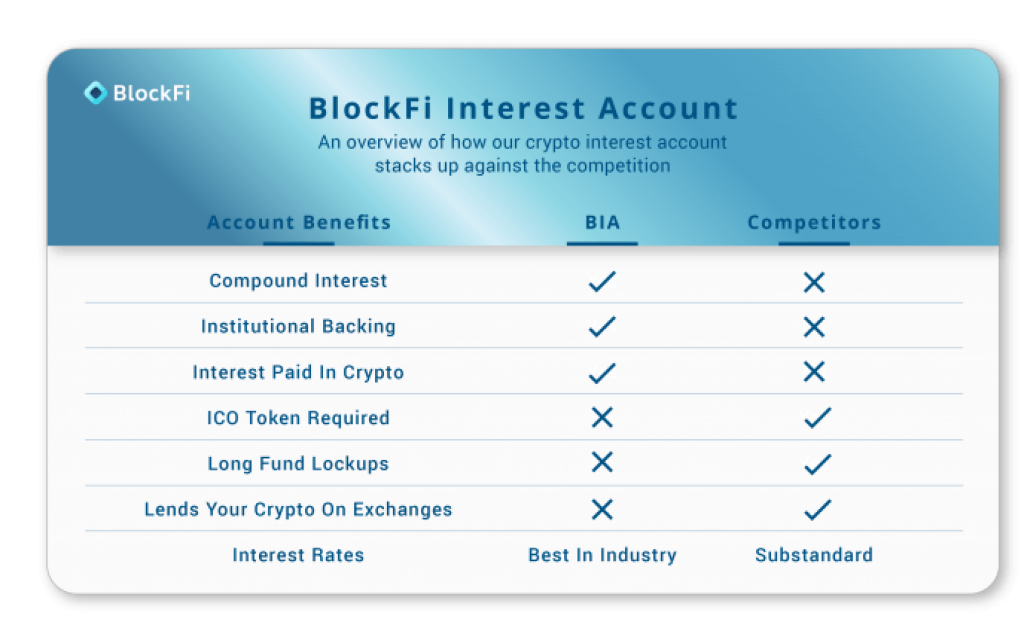
Task: Click the BIA X for Lends Your Crypto On Exchanges
Action: 602,509
